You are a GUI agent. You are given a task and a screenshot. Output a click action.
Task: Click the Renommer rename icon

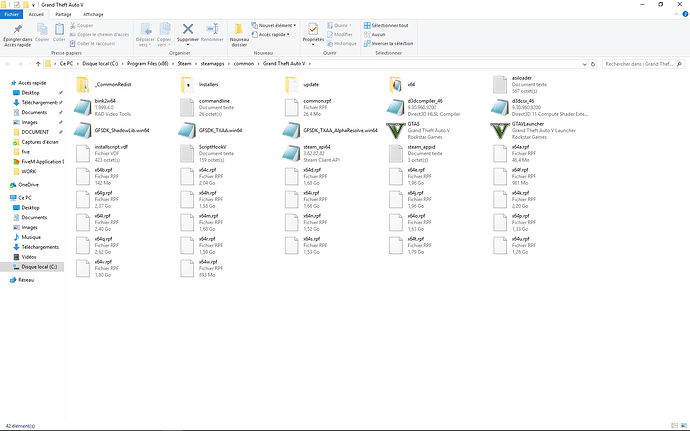pyautogui.click(x=212, y=29)
